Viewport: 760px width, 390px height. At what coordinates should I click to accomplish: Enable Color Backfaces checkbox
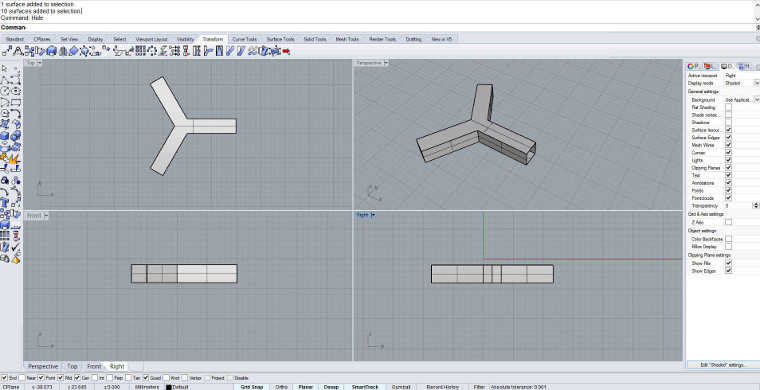[x=728, y=239]
